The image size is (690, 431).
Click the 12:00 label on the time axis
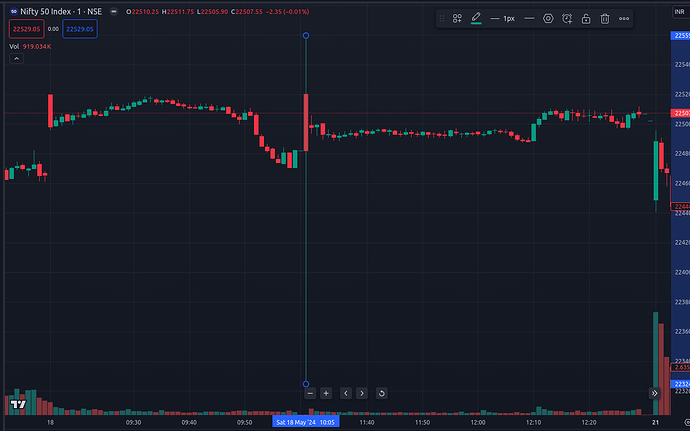coord(478,422)
